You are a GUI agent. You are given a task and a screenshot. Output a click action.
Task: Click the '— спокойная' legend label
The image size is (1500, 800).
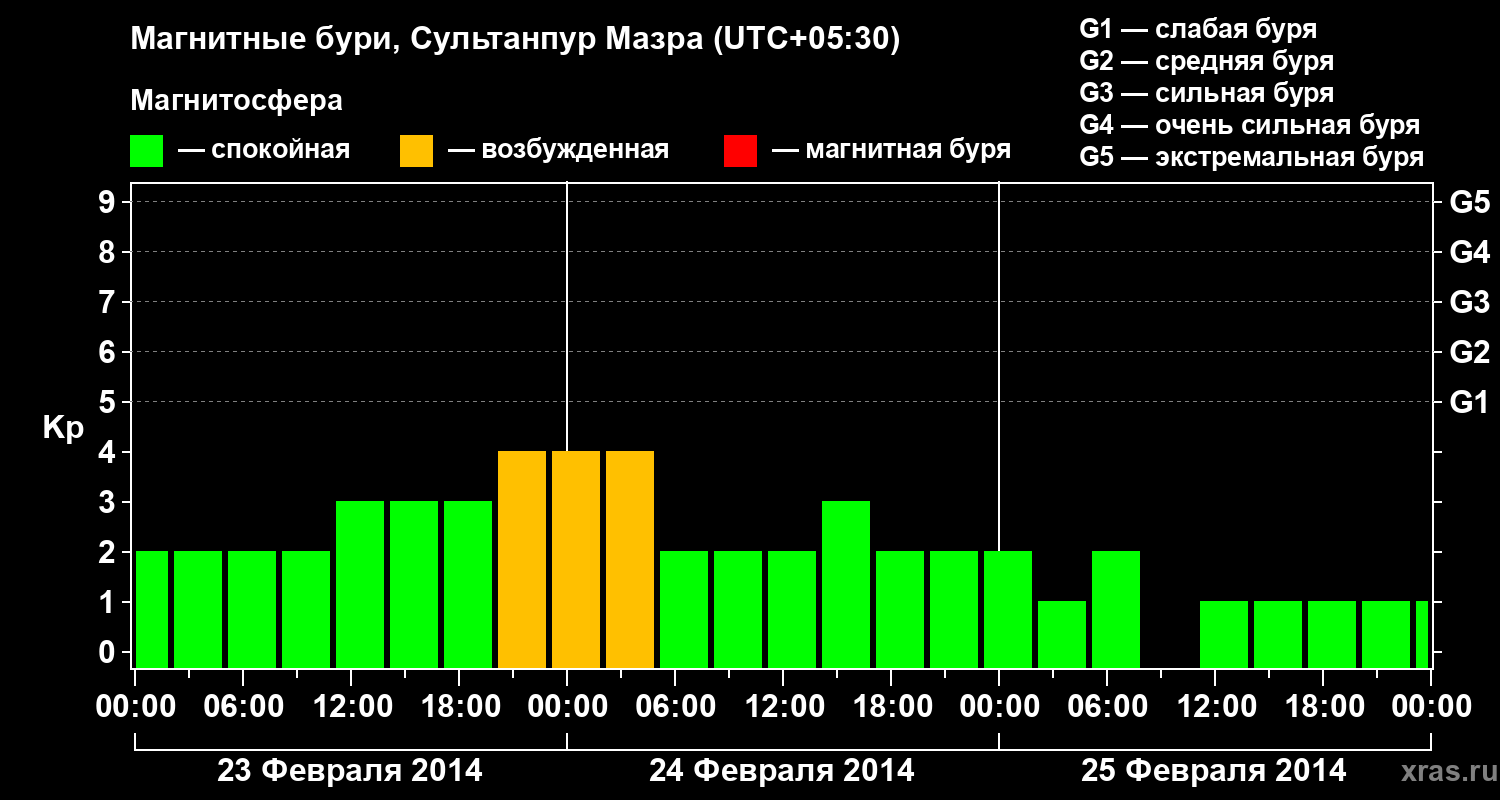264,150
